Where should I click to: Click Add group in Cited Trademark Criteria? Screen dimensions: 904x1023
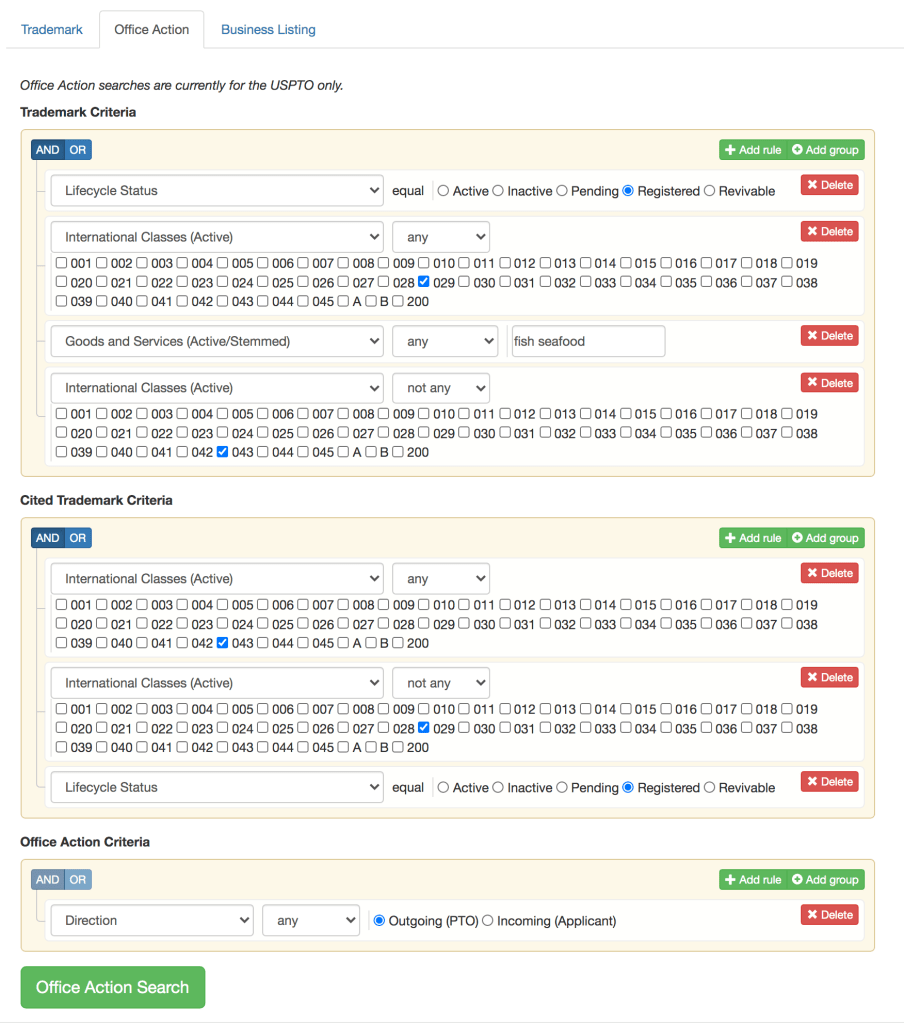[x=825, y=538]
